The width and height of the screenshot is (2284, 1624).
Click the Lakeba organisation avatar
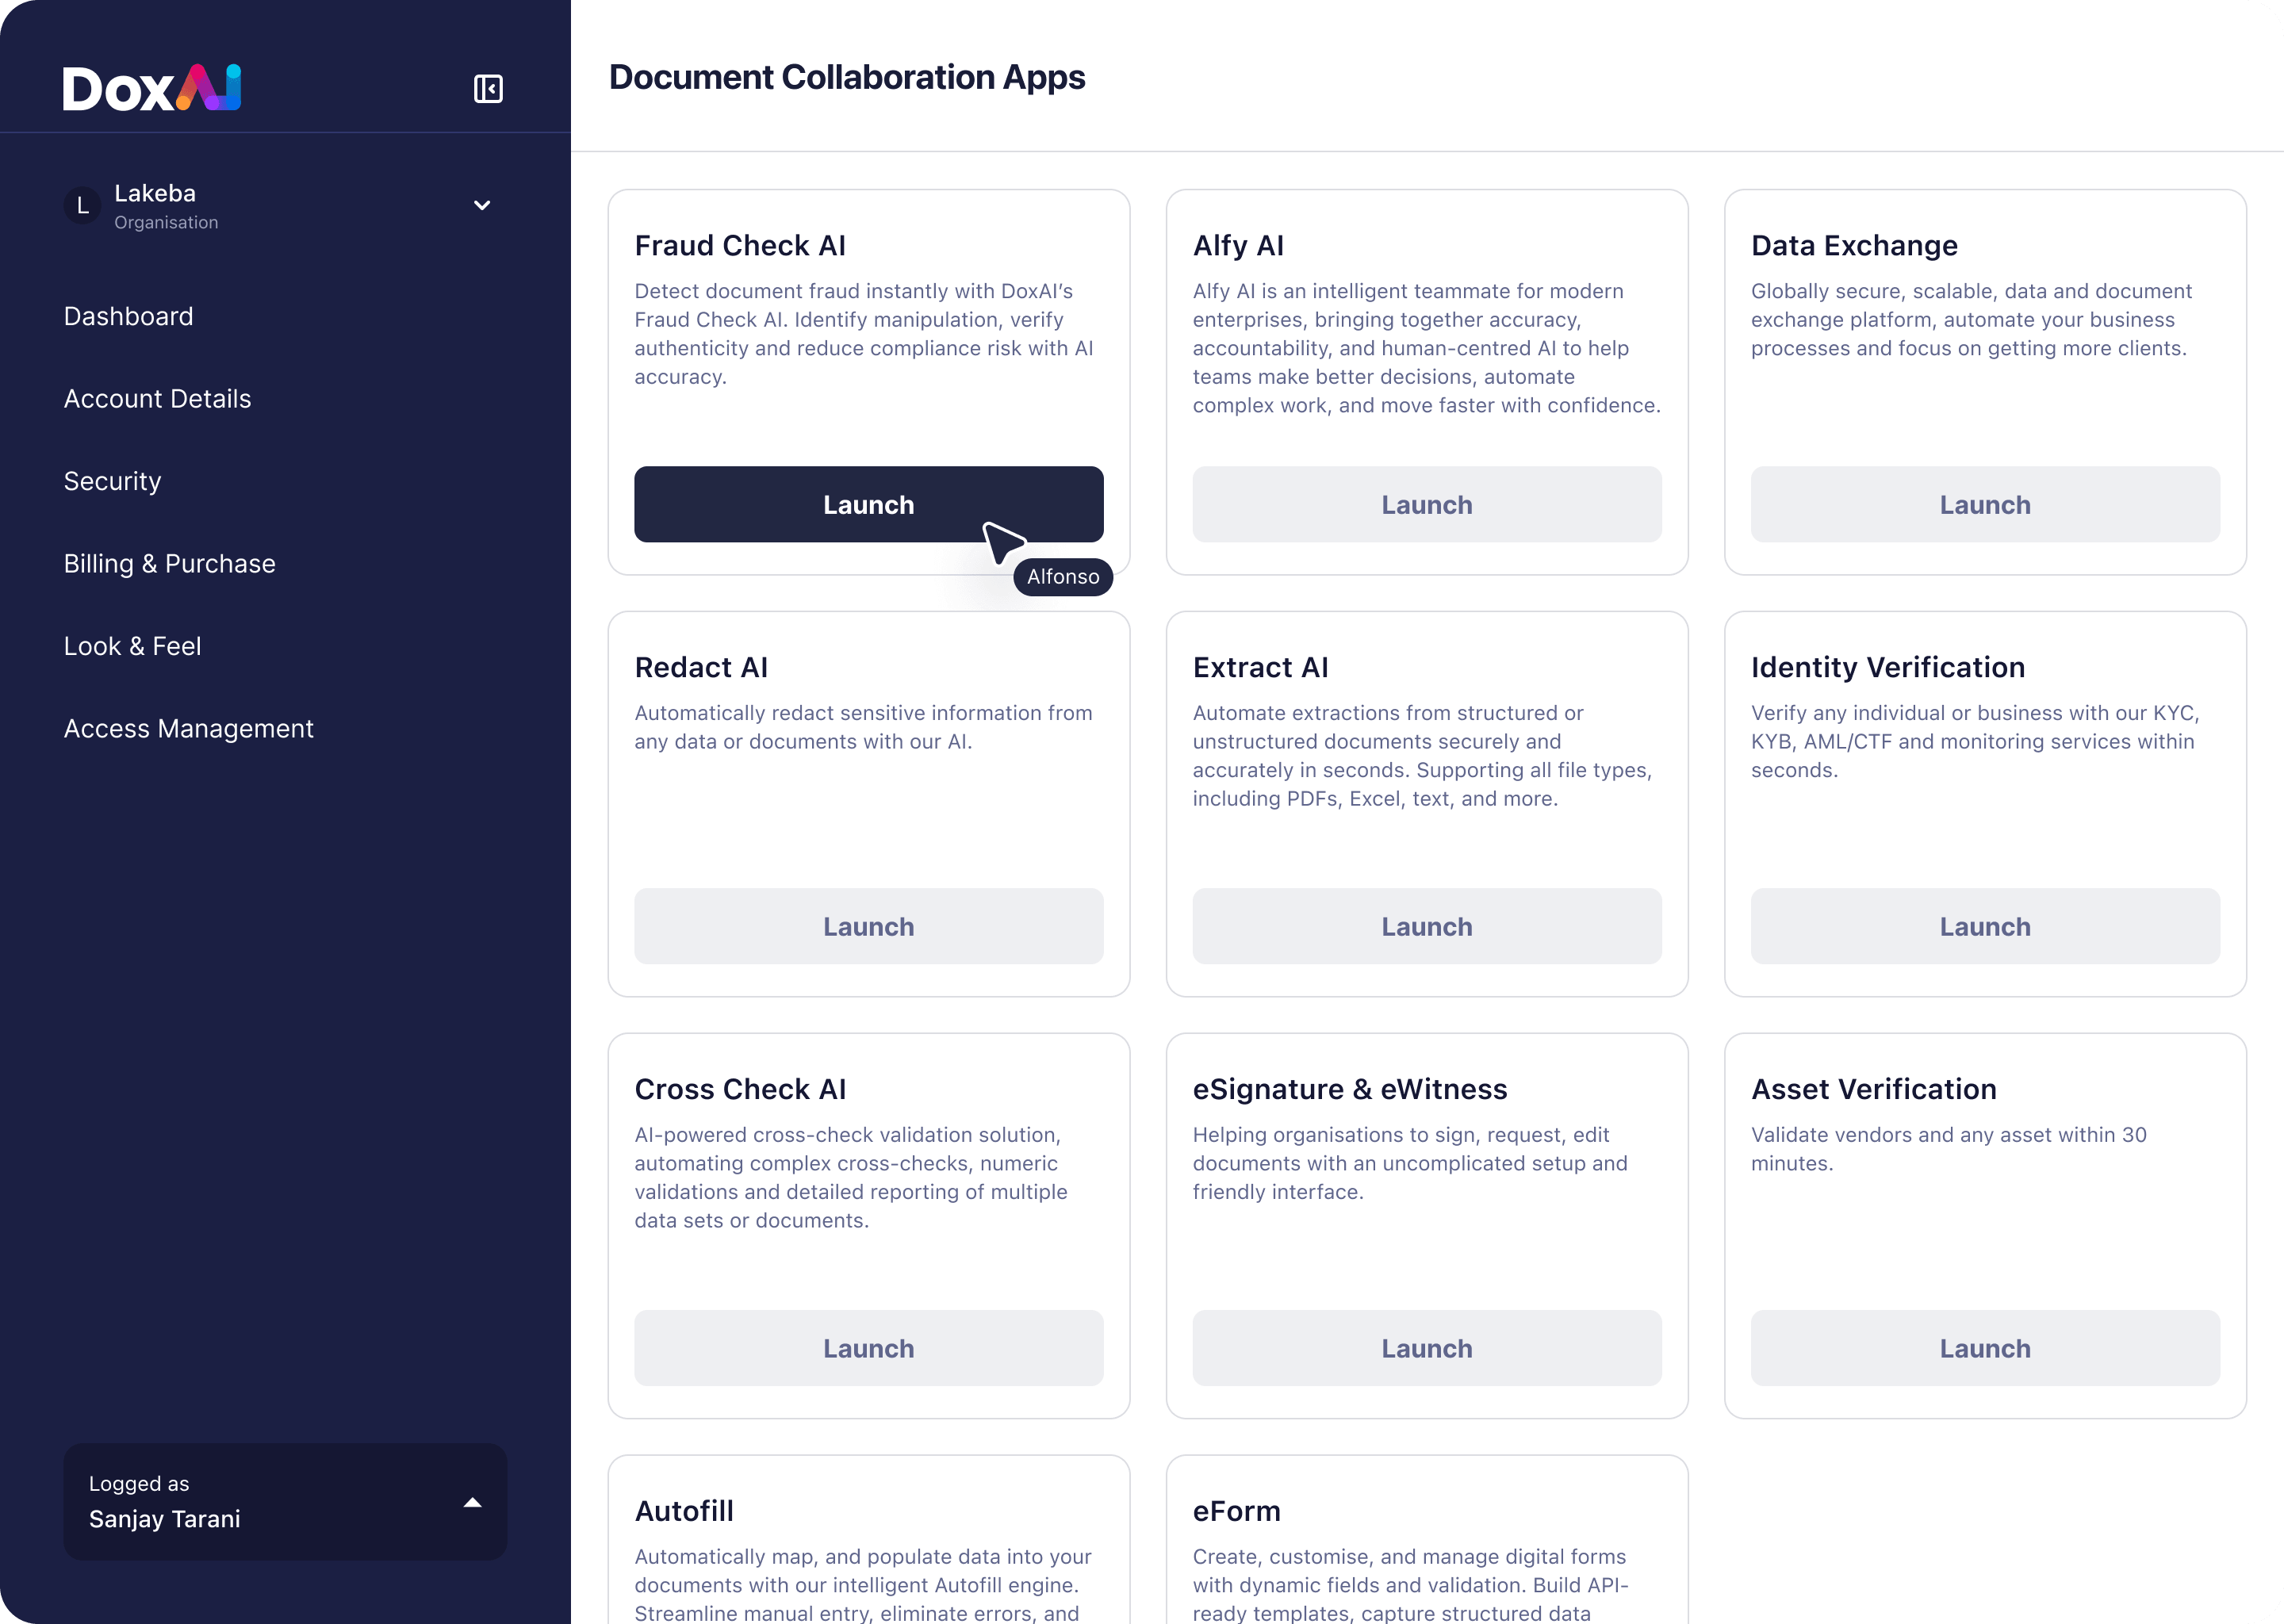pyautogui.click(x=83, y=205)
